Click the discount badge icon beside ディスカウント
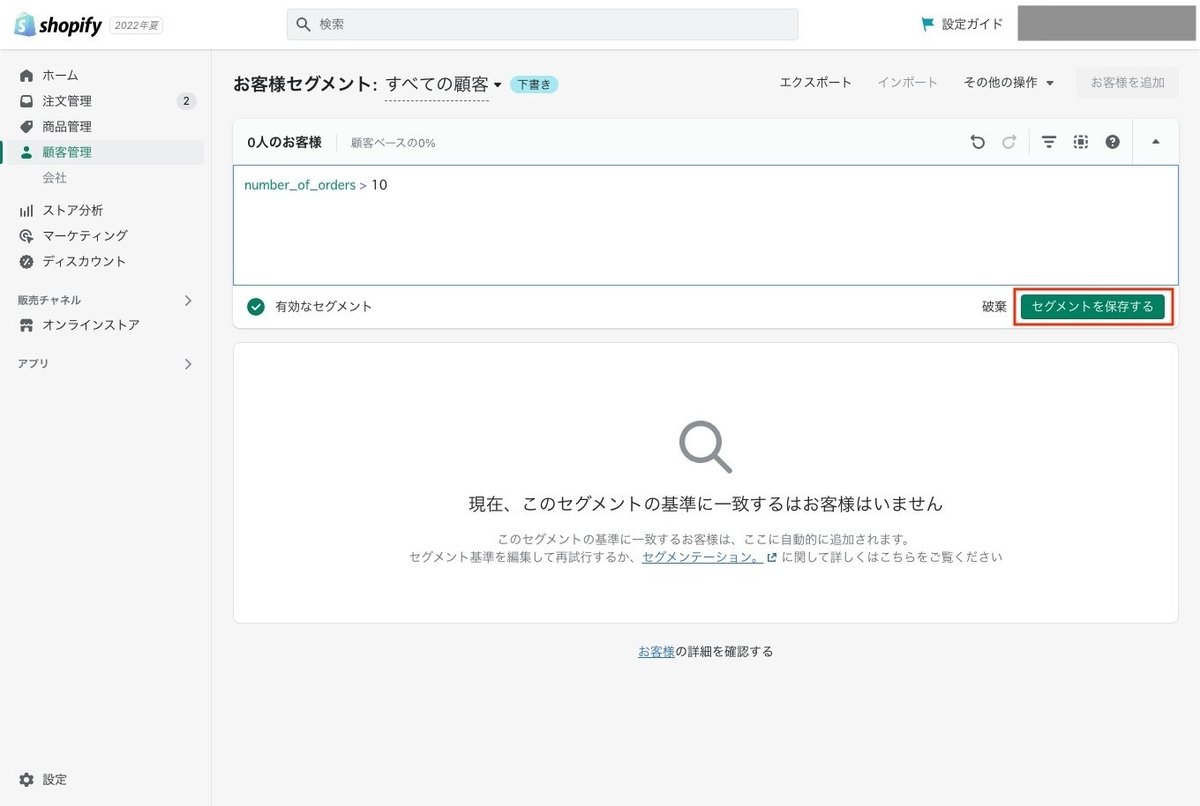1200x806 pixels. coord(27,261)
